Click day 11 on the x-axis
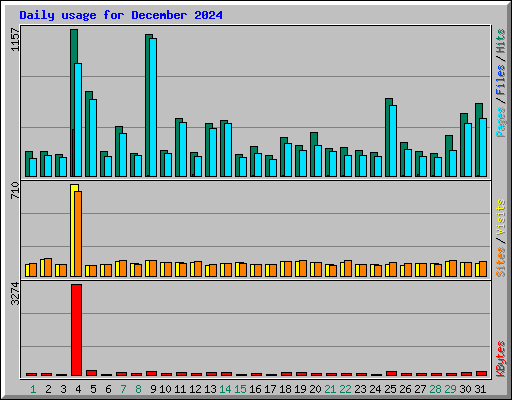 point(180,389)
